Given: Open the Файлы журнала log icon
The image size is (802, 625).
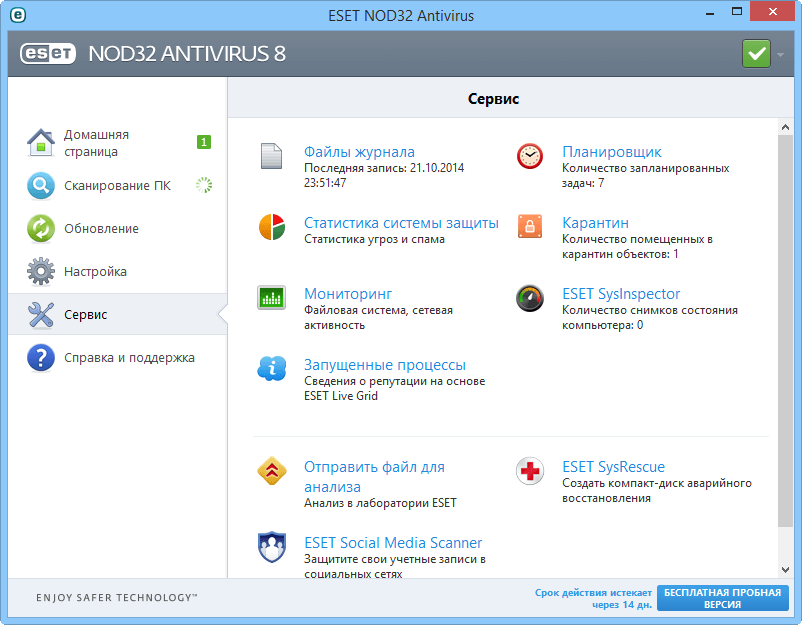Looking at the screenshot, I should [x=270, y=156].
